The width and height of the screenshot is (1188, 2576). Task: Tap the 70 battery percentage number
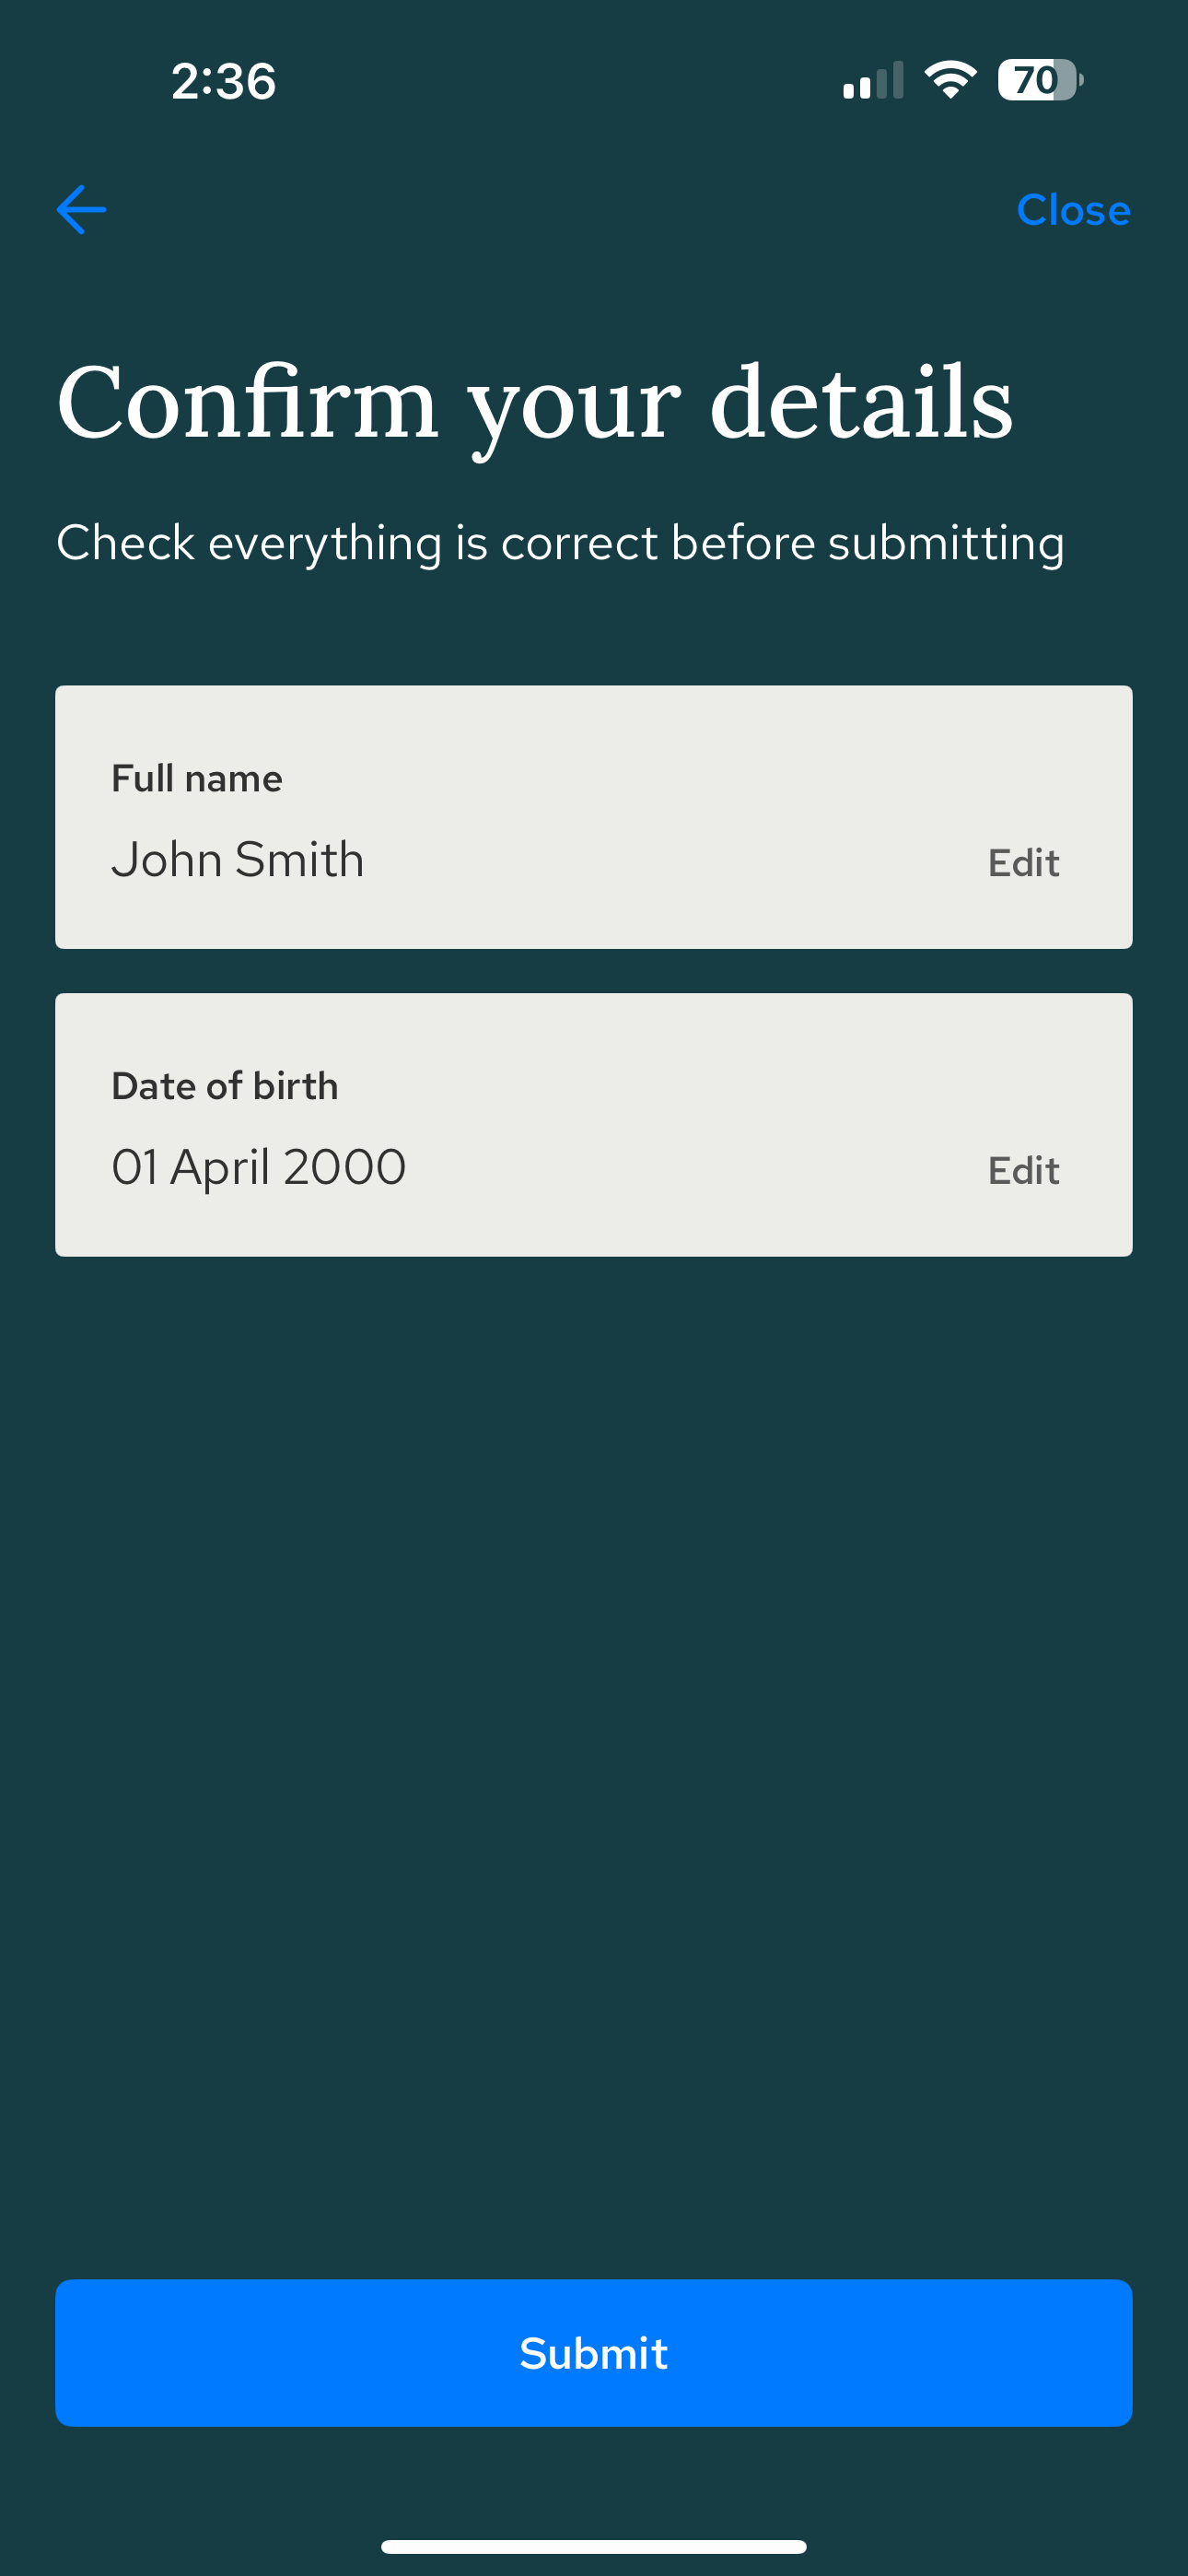pos(1034,80)
